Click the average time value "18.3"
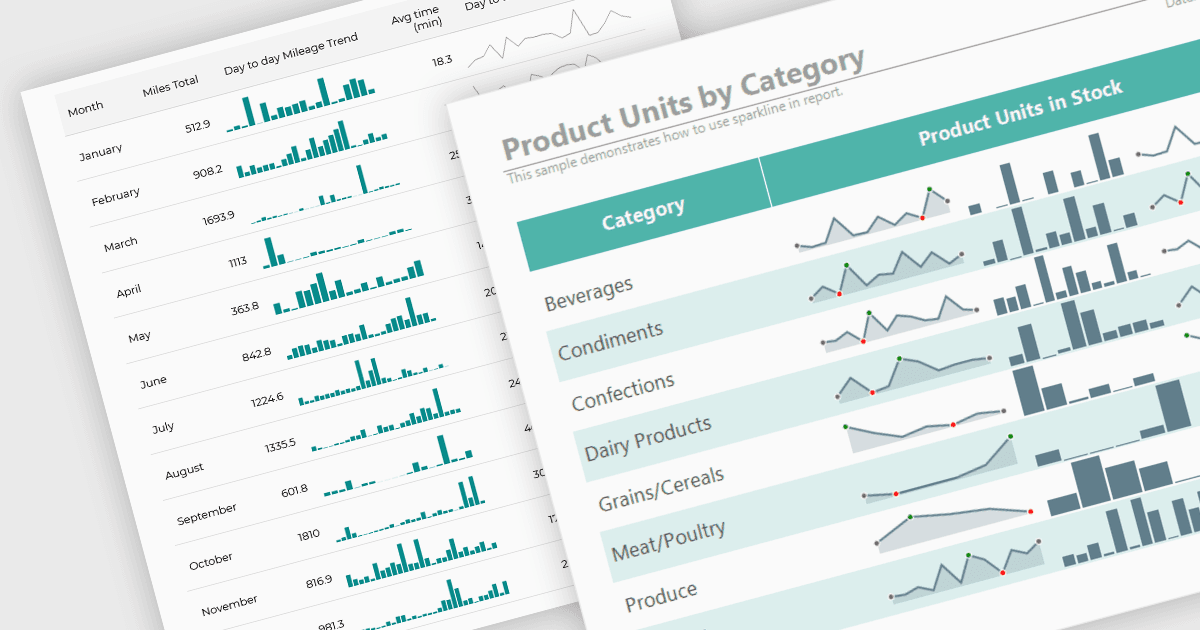 (441, 61)
